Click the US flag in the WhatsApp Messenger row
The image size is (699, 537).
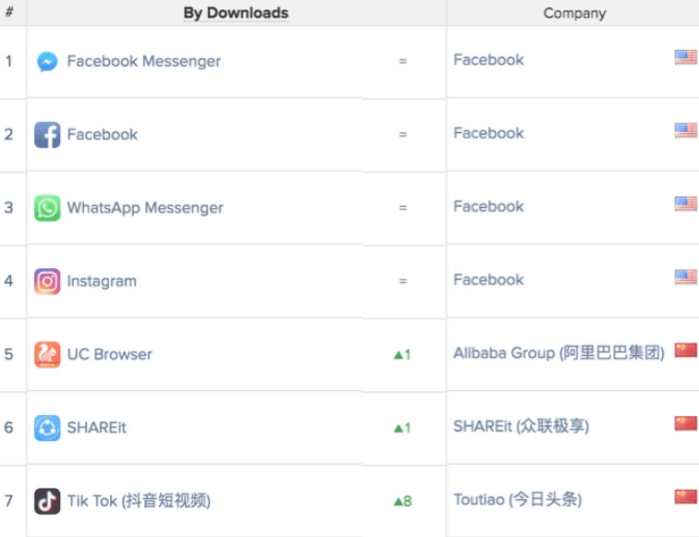pos(686,204)
